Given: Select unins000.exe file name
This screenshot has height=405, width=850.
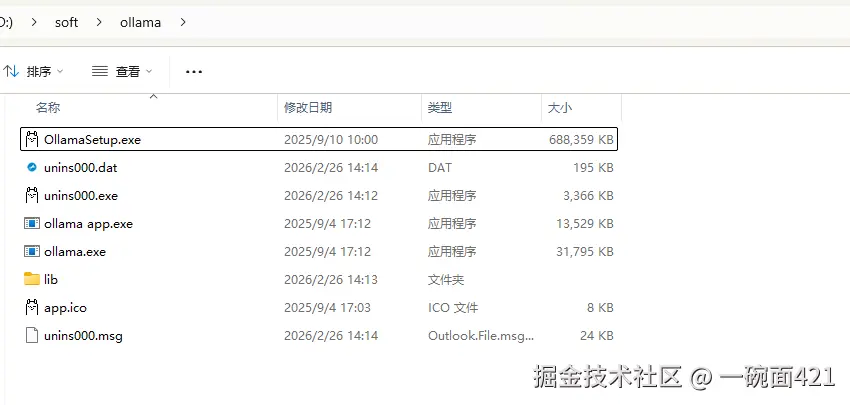Looking at the screenshot, I should [x=81, y=195].
